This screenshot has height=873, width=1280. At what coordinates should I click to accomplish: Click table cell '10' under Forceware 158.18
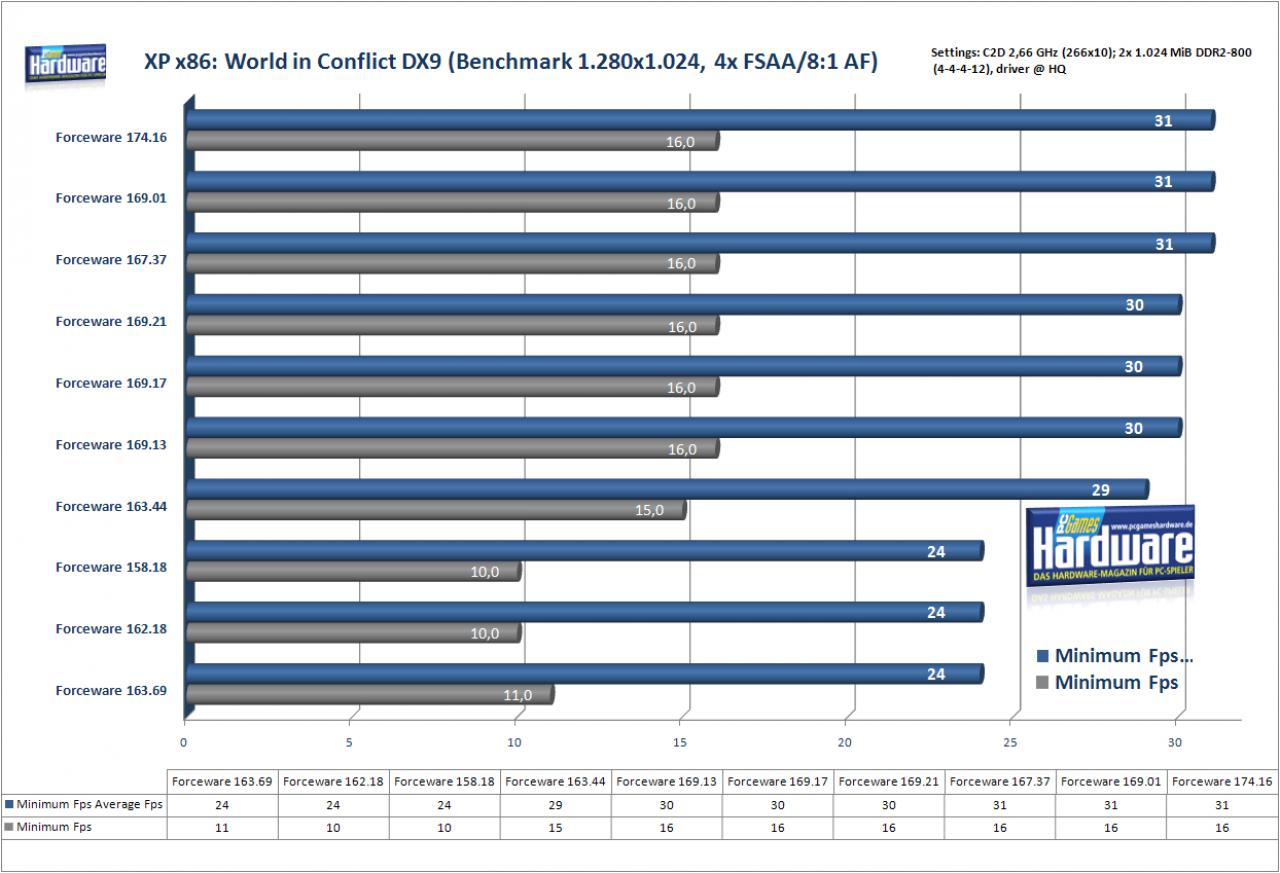tap(444, 828)
